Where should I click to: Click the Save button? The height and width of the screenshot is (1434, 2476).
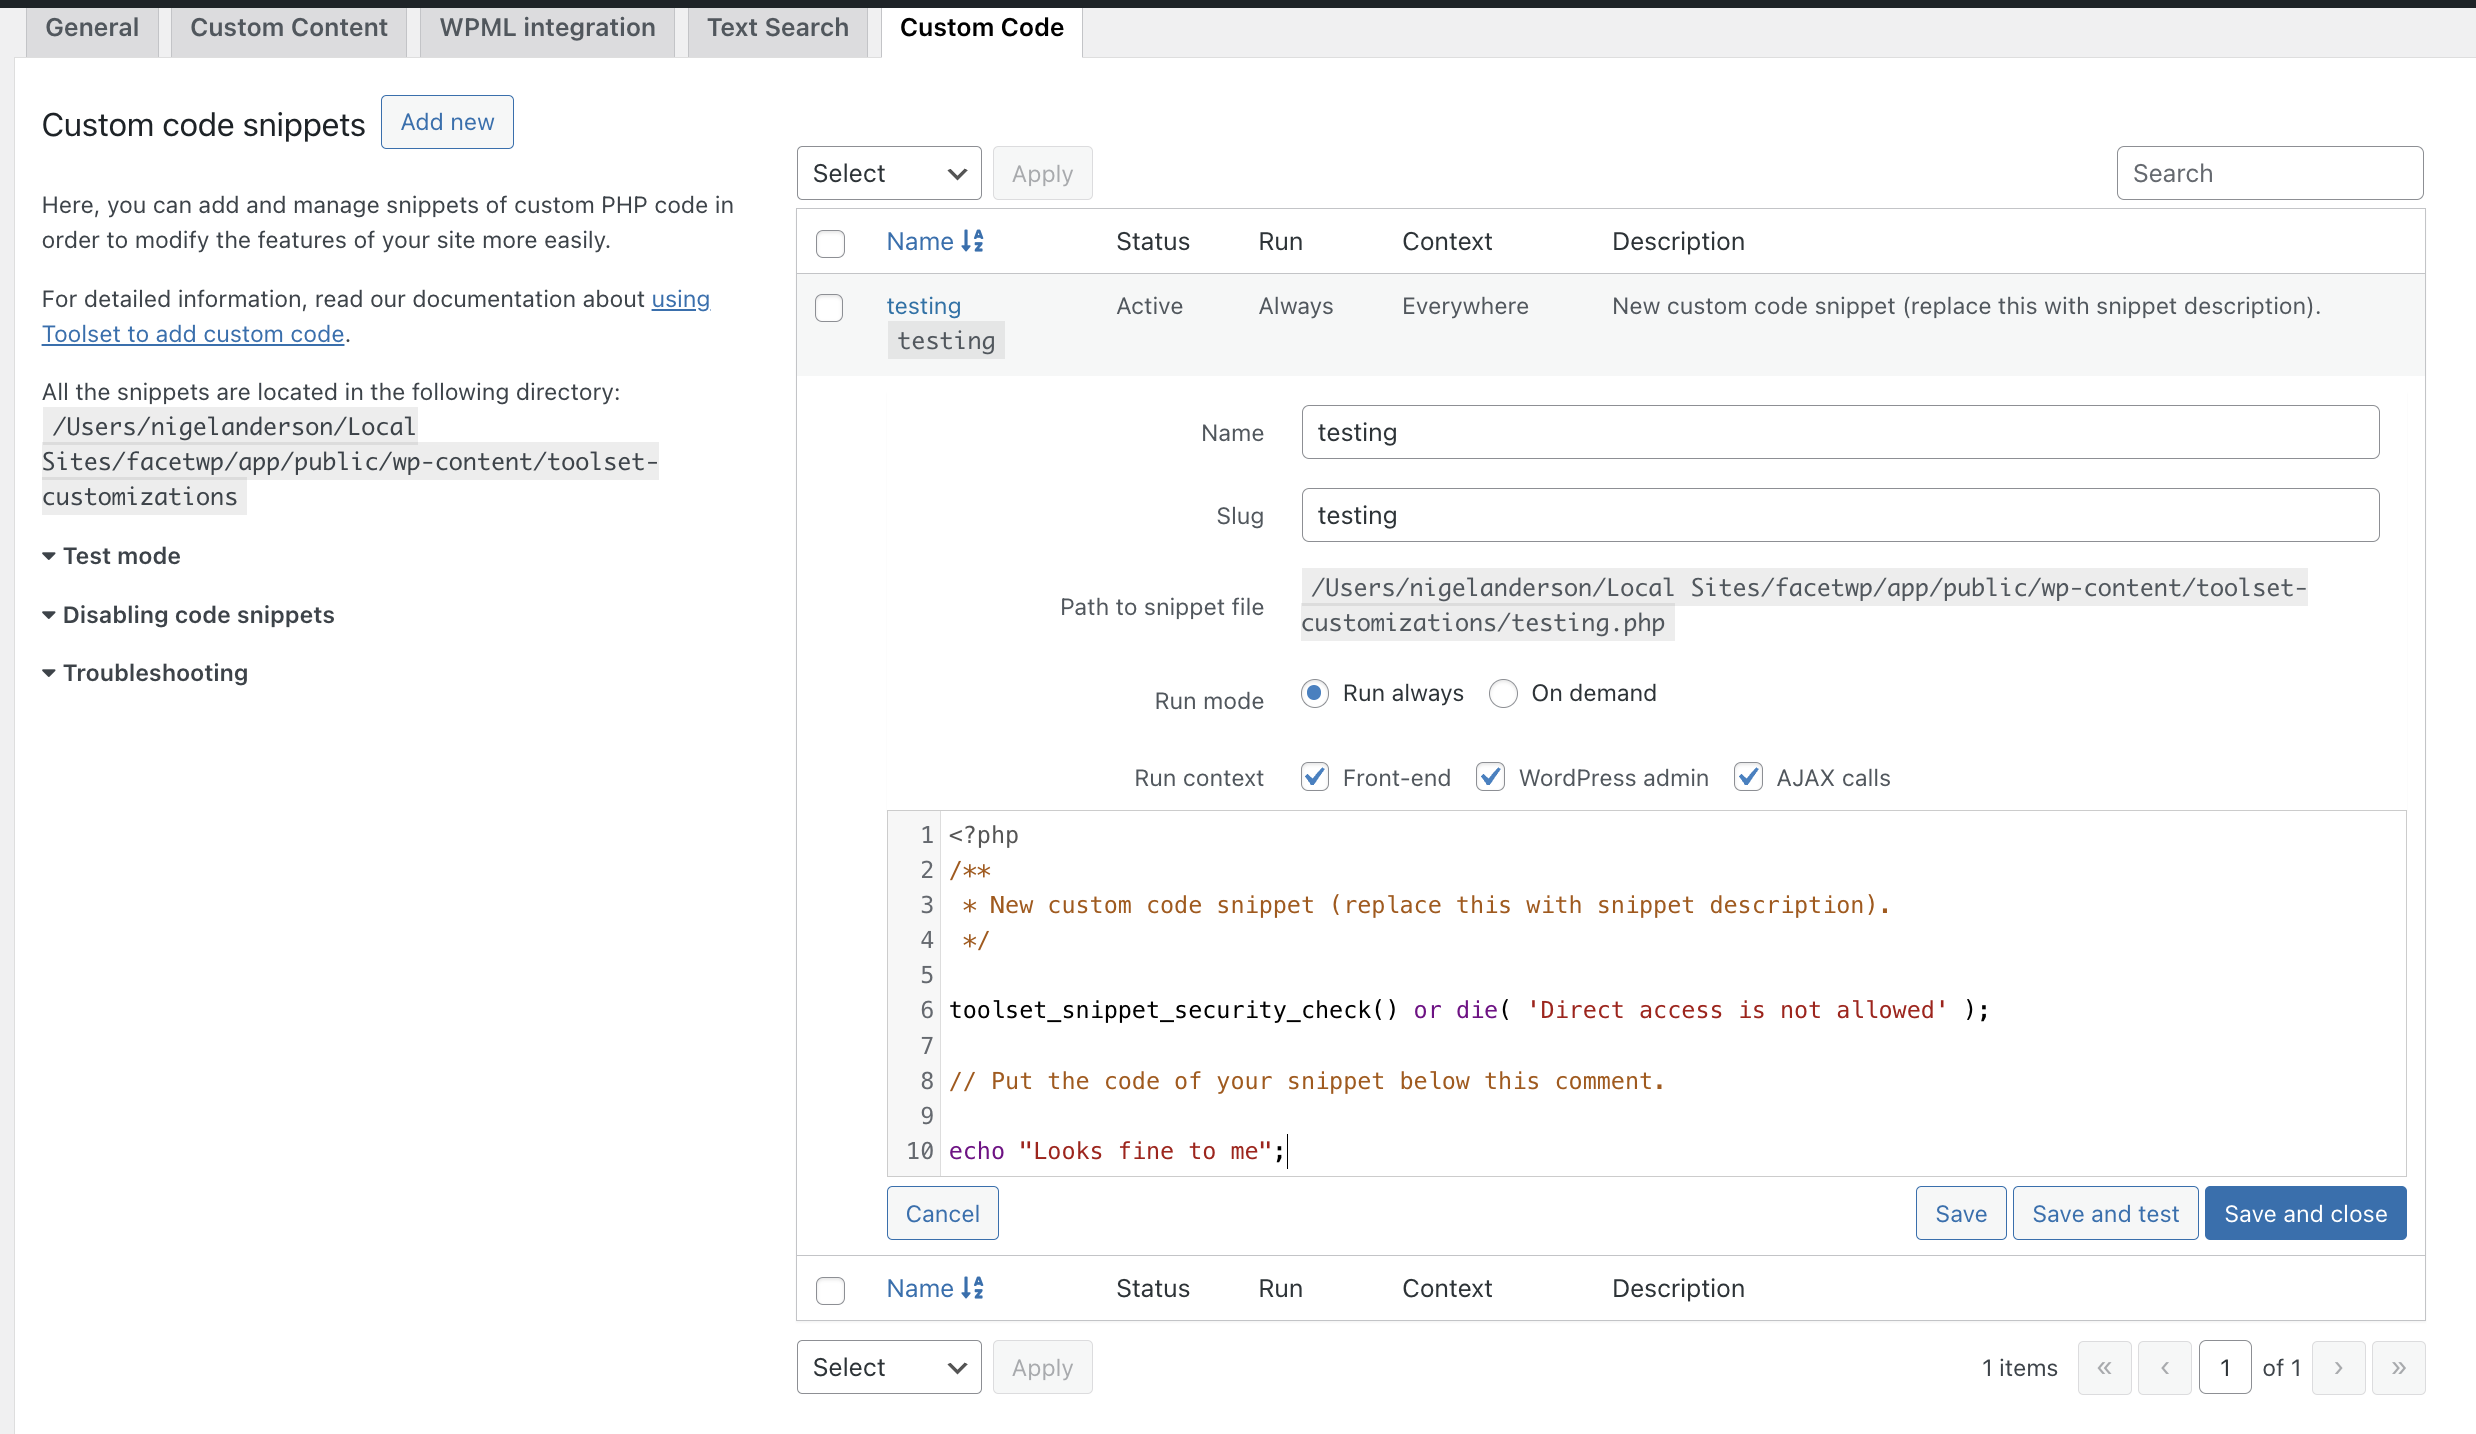point(1961,1213)
